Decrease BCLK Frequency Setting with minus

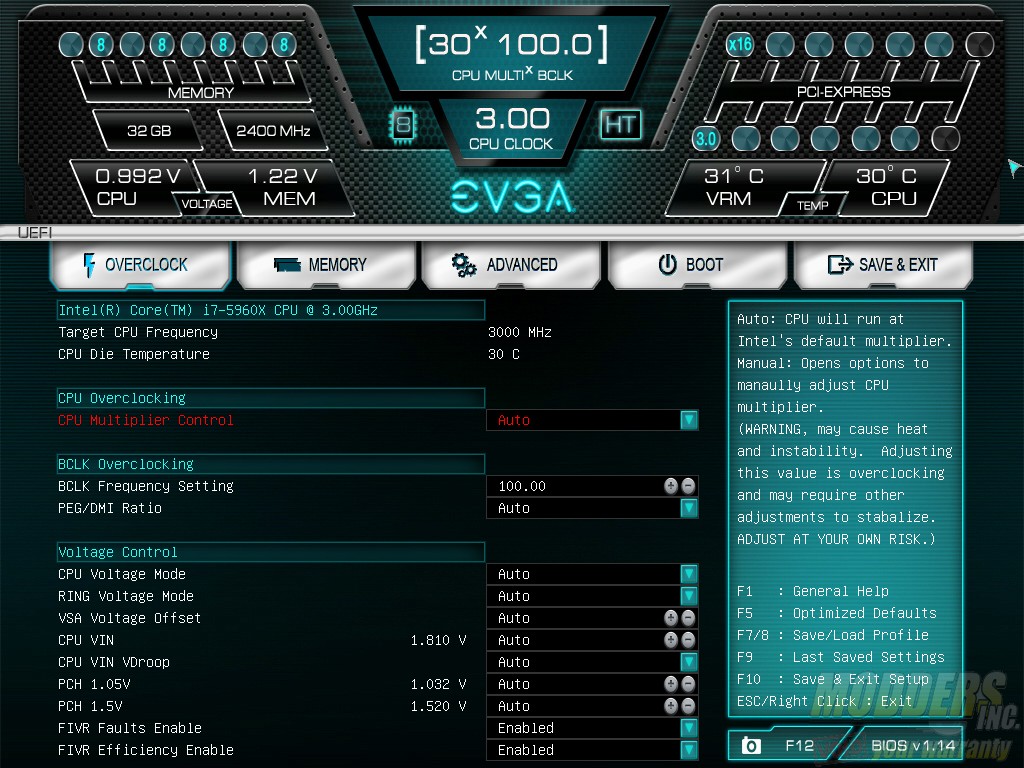[688, 486]
